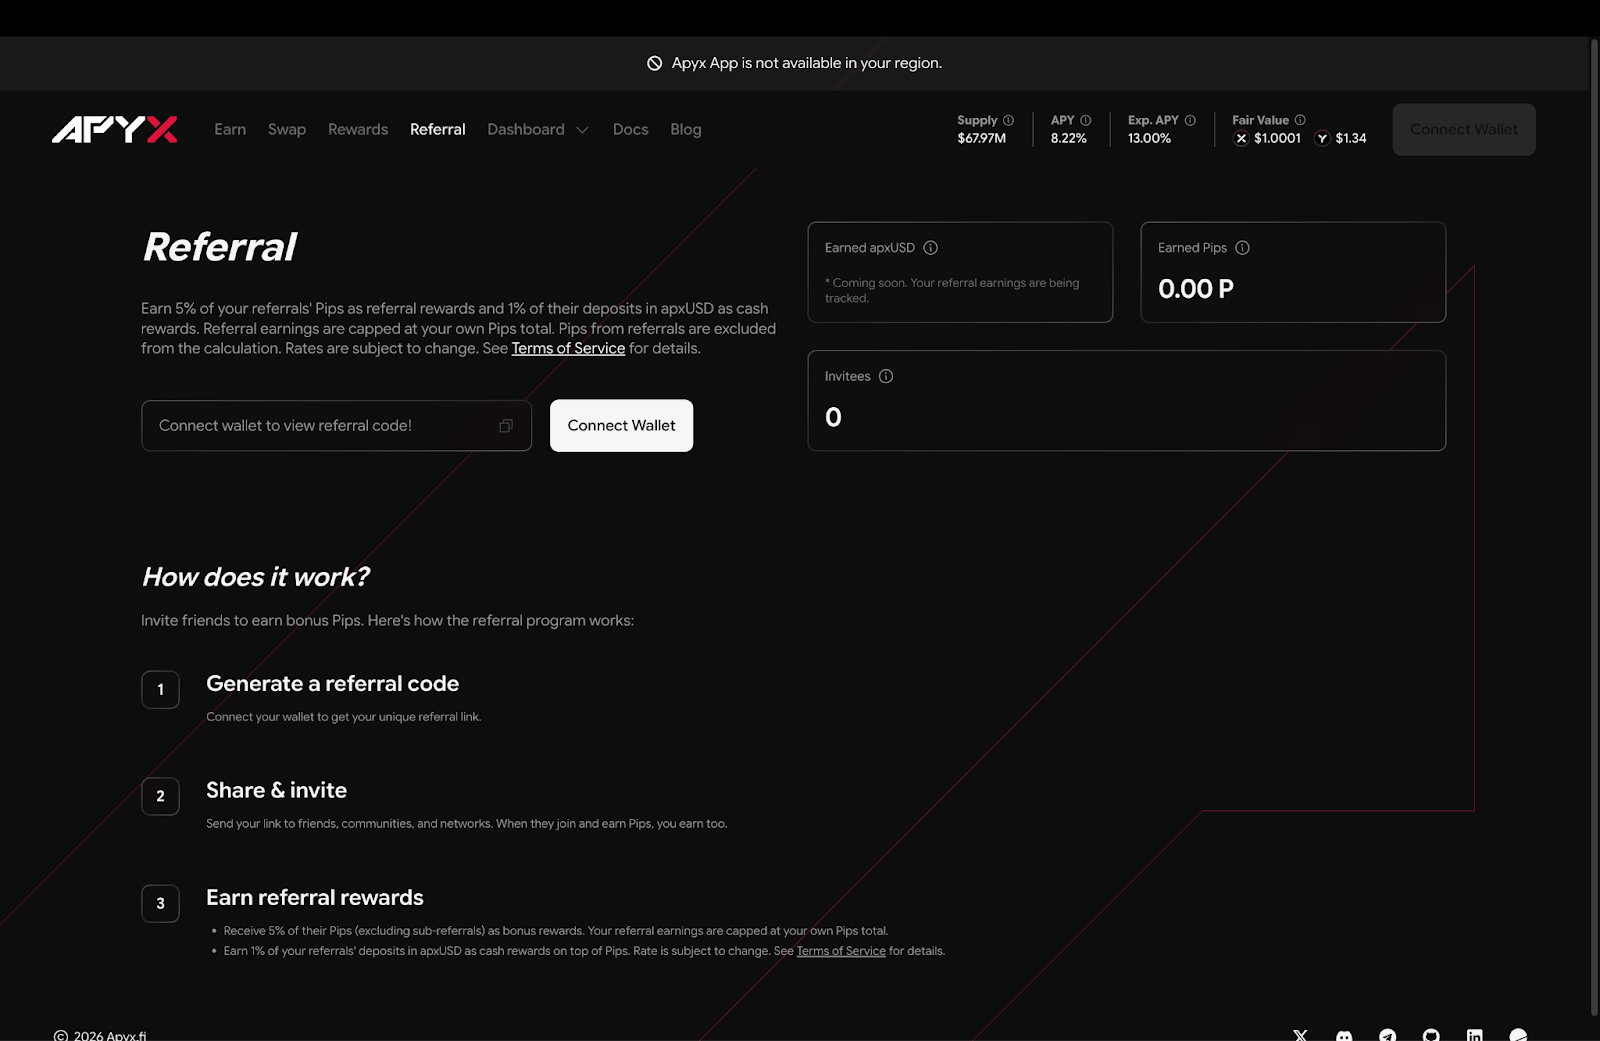Screen dimensions: 1600x1041
Task: Click the Invitees info icon
Action: click(x=886, y=376)
